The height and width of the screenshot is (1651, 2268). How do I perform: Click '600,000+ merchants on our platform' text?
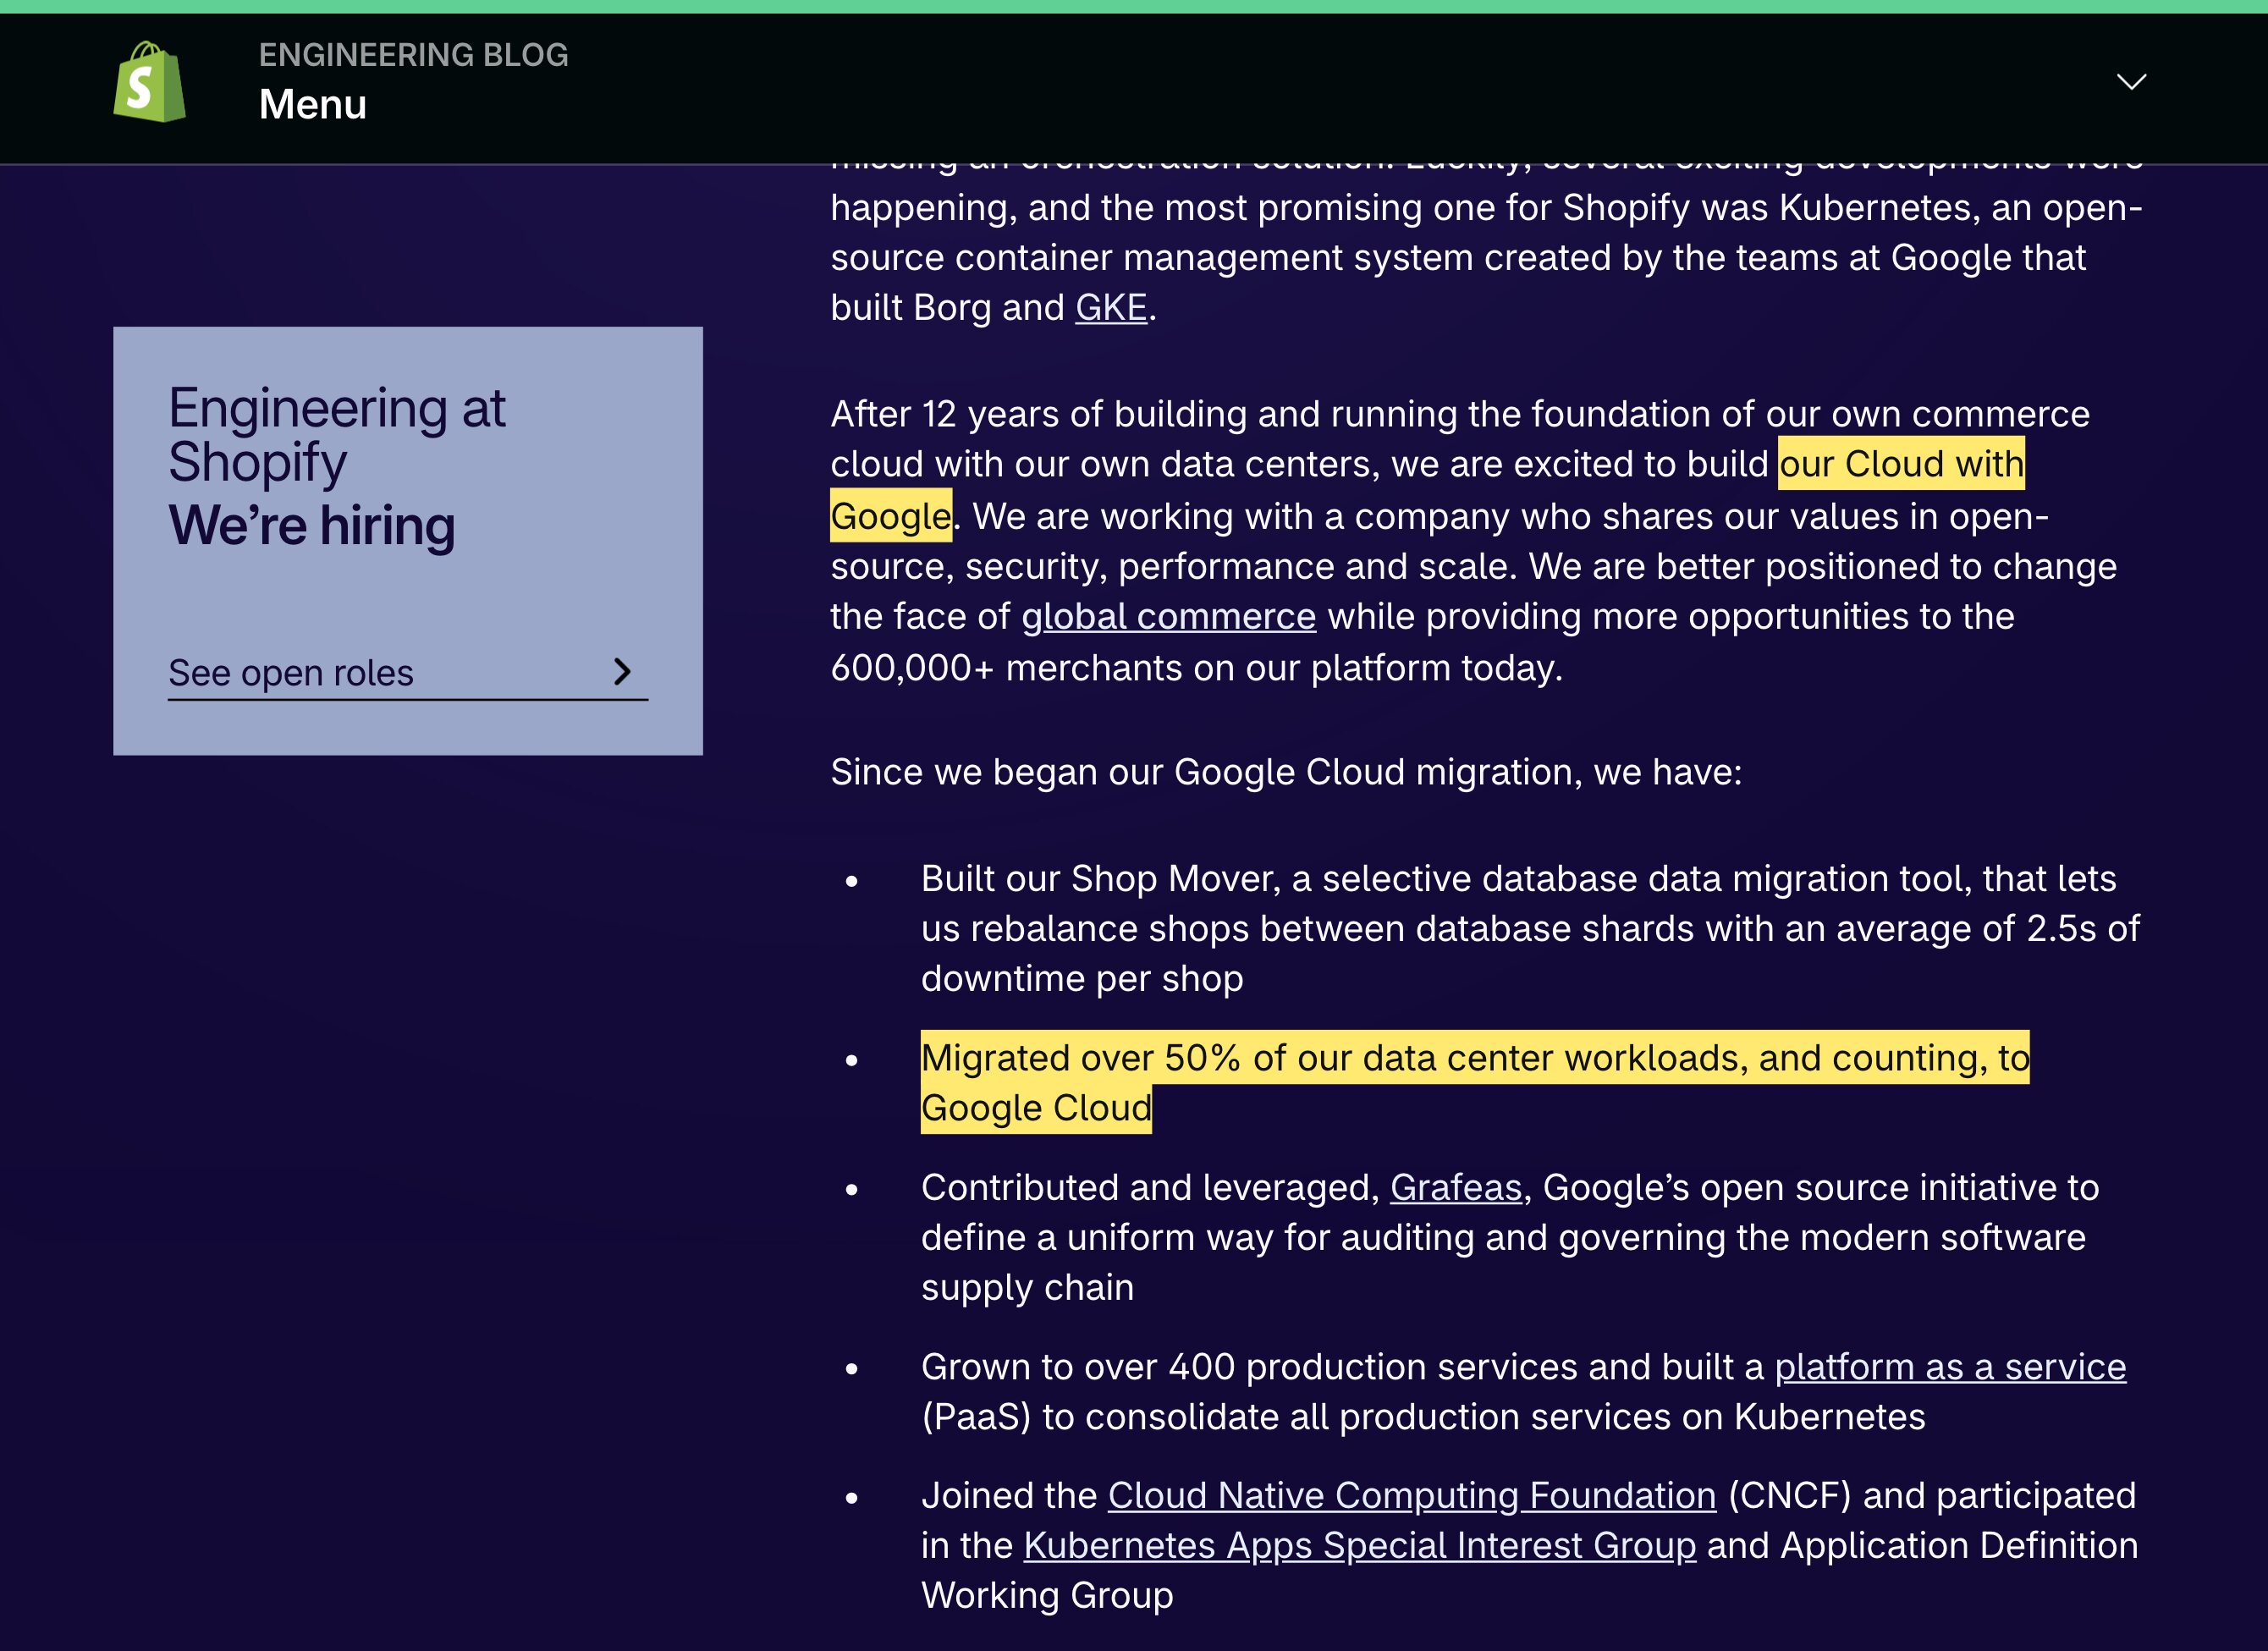[1142, 667]
